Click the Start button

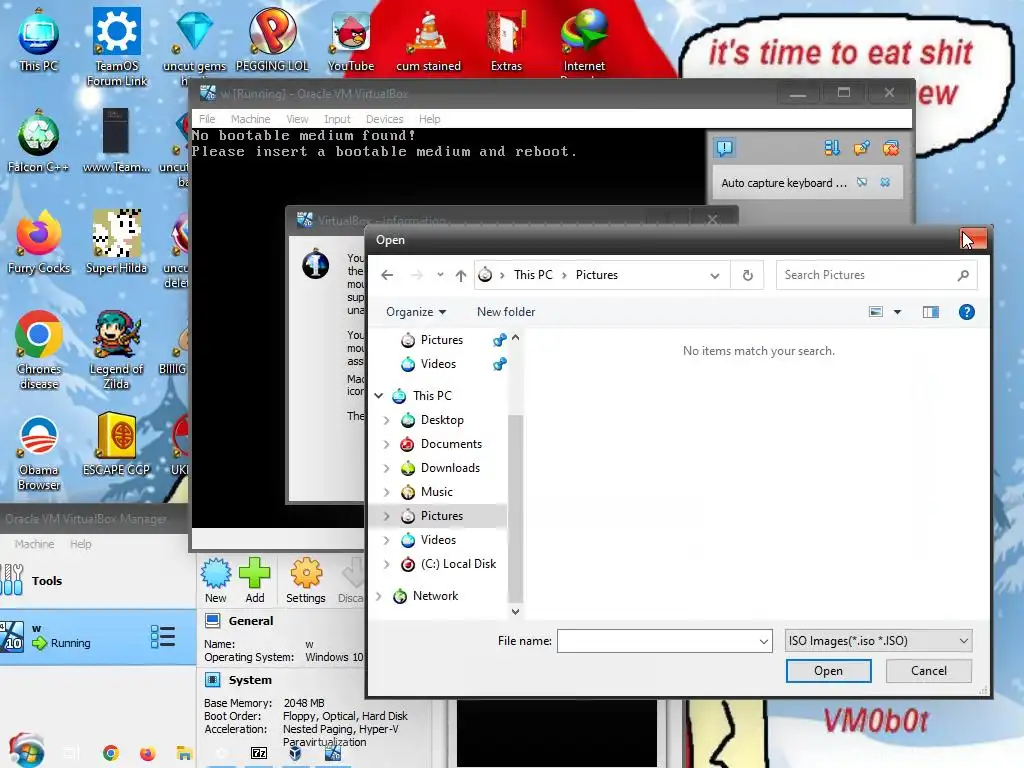(x=26, y=751)
